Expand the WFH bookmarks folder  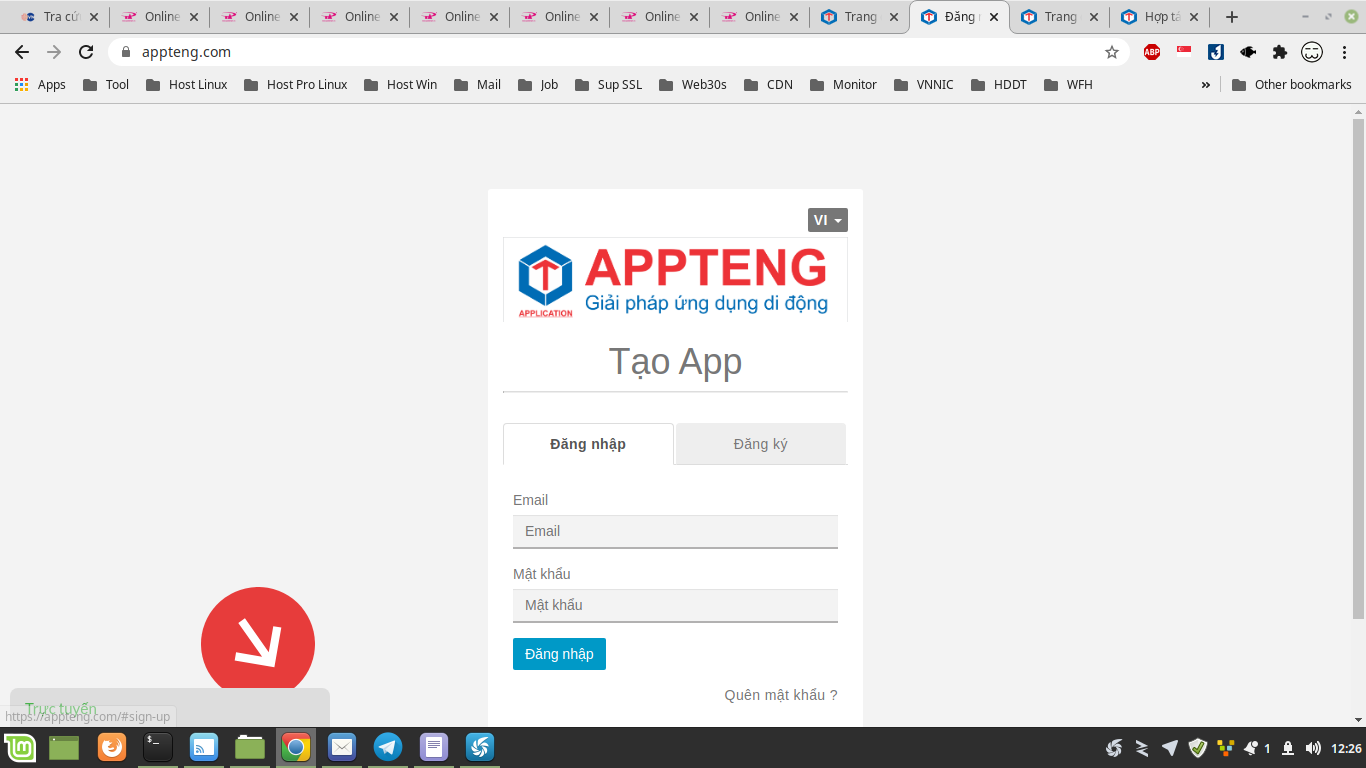point(1068,85)
